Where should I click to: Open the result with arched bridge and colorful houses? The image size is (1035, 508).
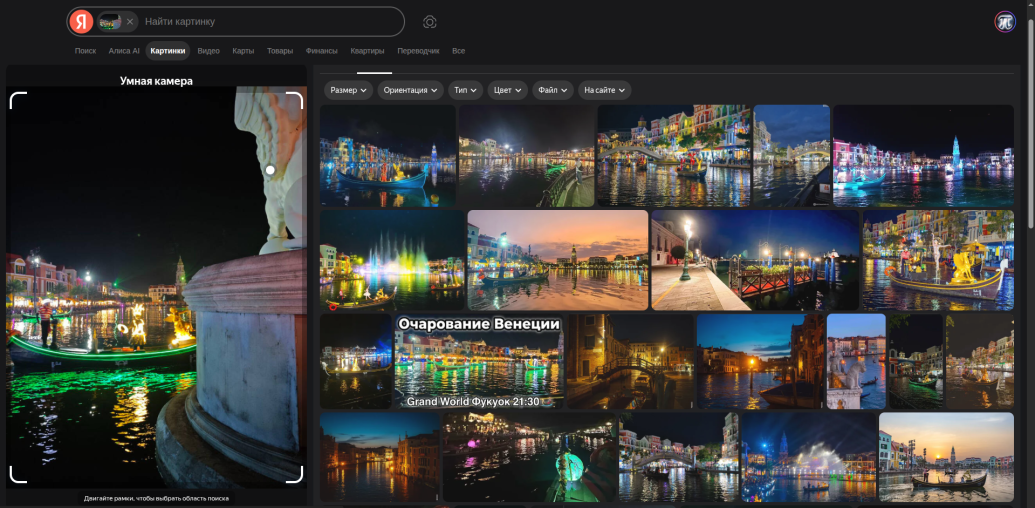point(674,156)
